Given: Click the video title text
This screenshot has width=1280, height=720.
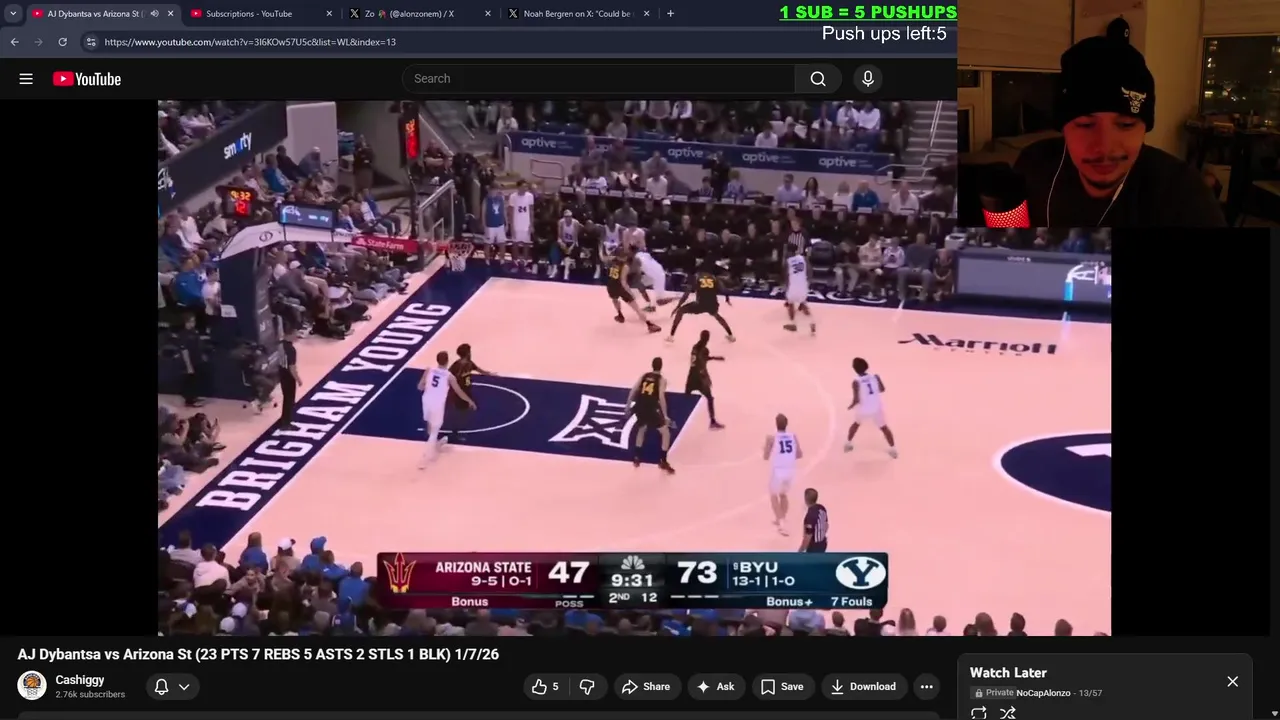Looking at the screenshot, I should (x=258, y=654).
